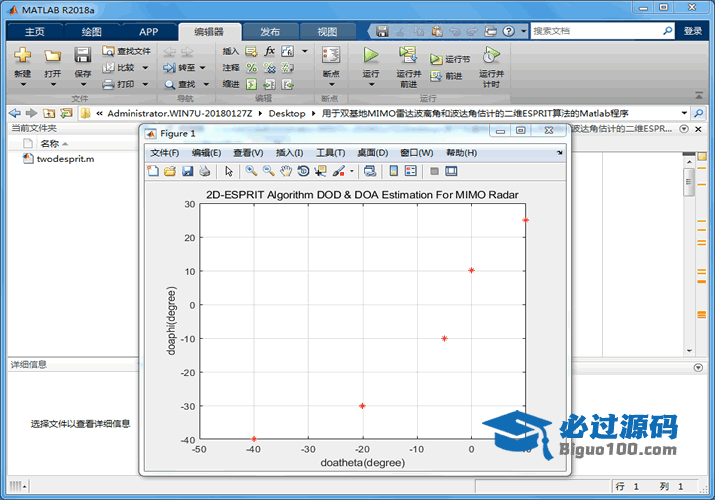The height and width of the screenshot is (500, 715).
Task: Expand details panel chevron at right
Action: [698, 367]
